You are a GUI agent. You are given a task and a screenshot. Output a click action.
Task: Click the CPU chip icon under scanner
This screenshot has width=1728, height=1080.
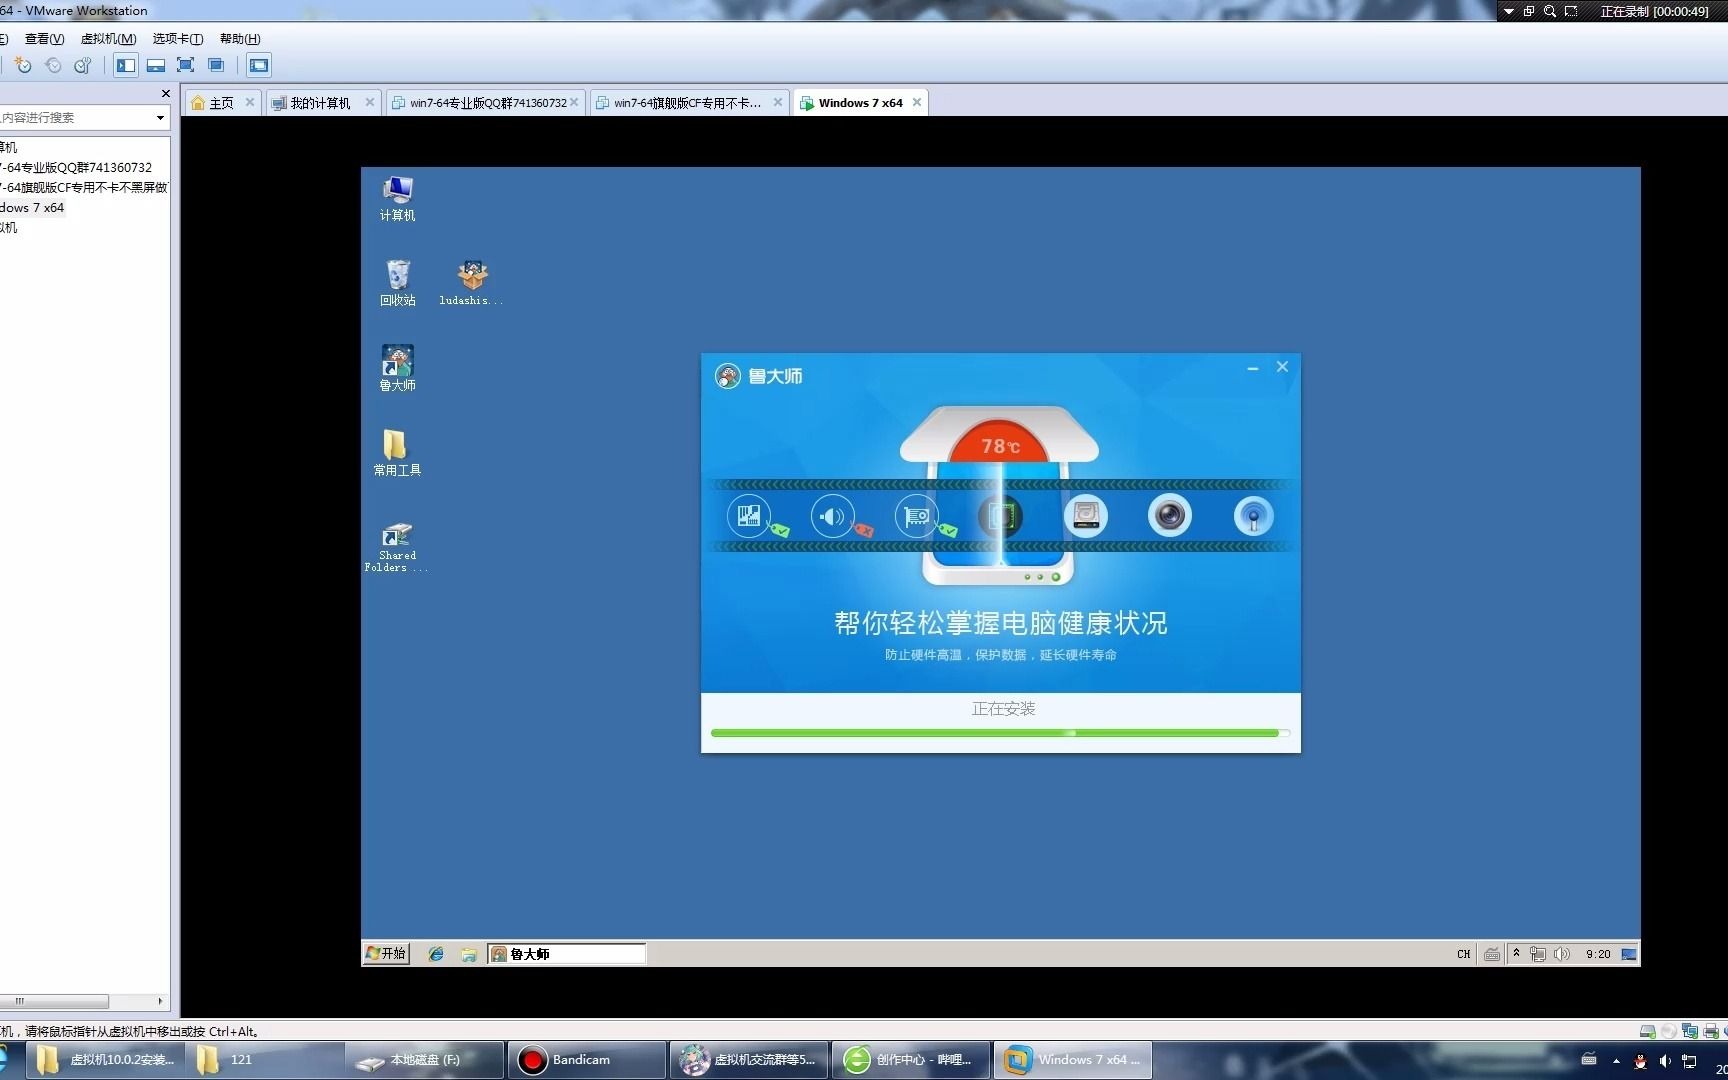pos(1001,516)
